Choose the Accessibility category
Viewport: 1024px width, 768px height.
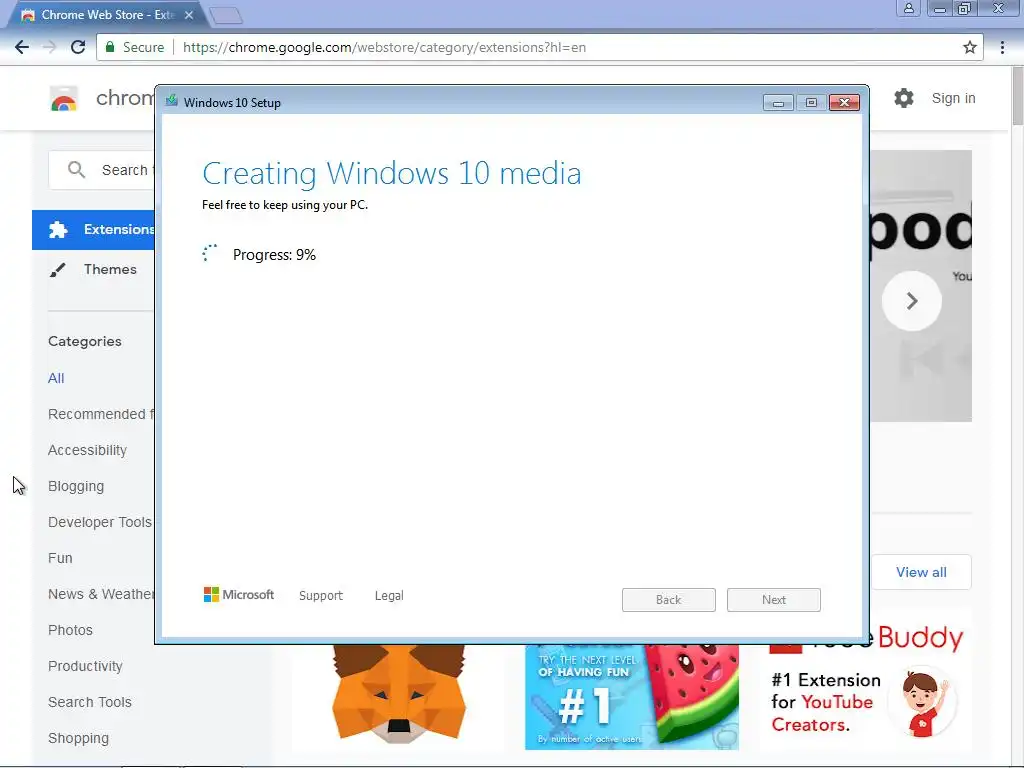(87, 450)
